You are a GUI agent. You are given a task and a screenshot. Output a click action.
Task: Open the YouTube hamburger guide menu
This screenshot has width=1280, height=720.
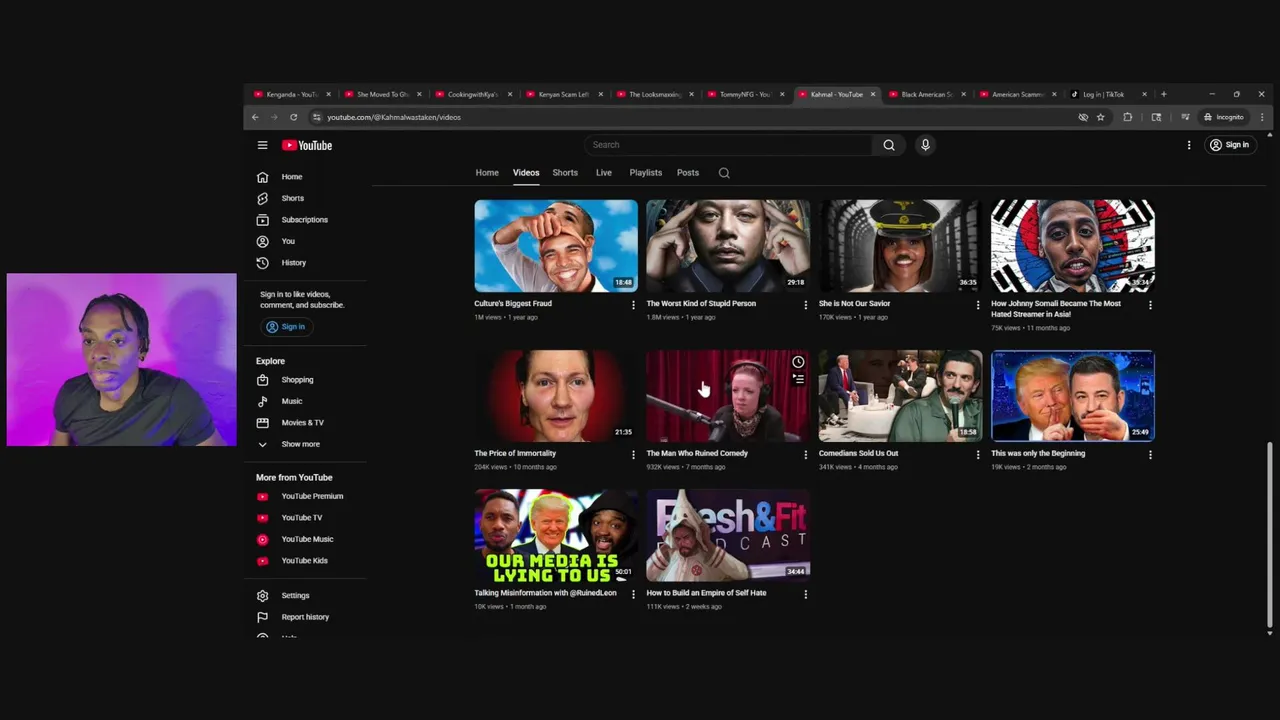(x=262, y=145)
